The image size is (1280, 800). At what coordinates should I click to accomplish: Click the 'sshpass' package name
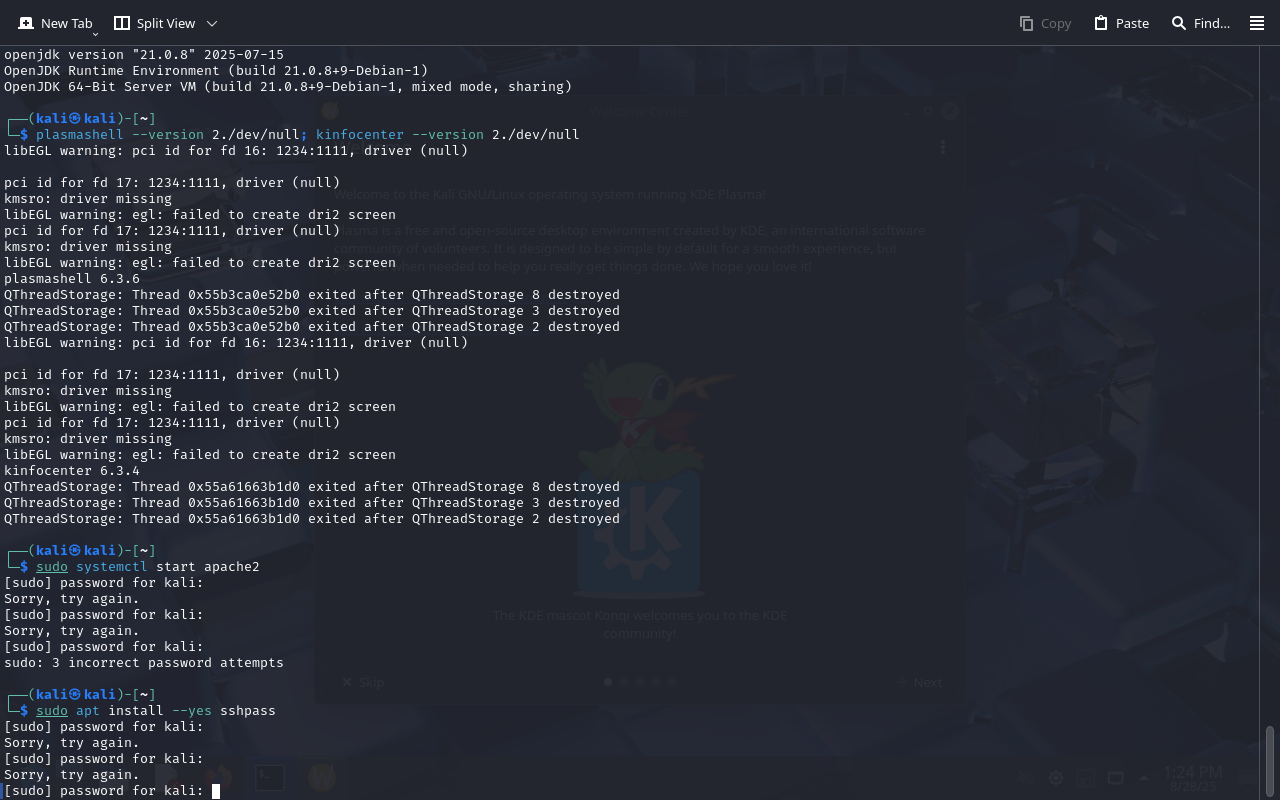(x=248, y=711)
